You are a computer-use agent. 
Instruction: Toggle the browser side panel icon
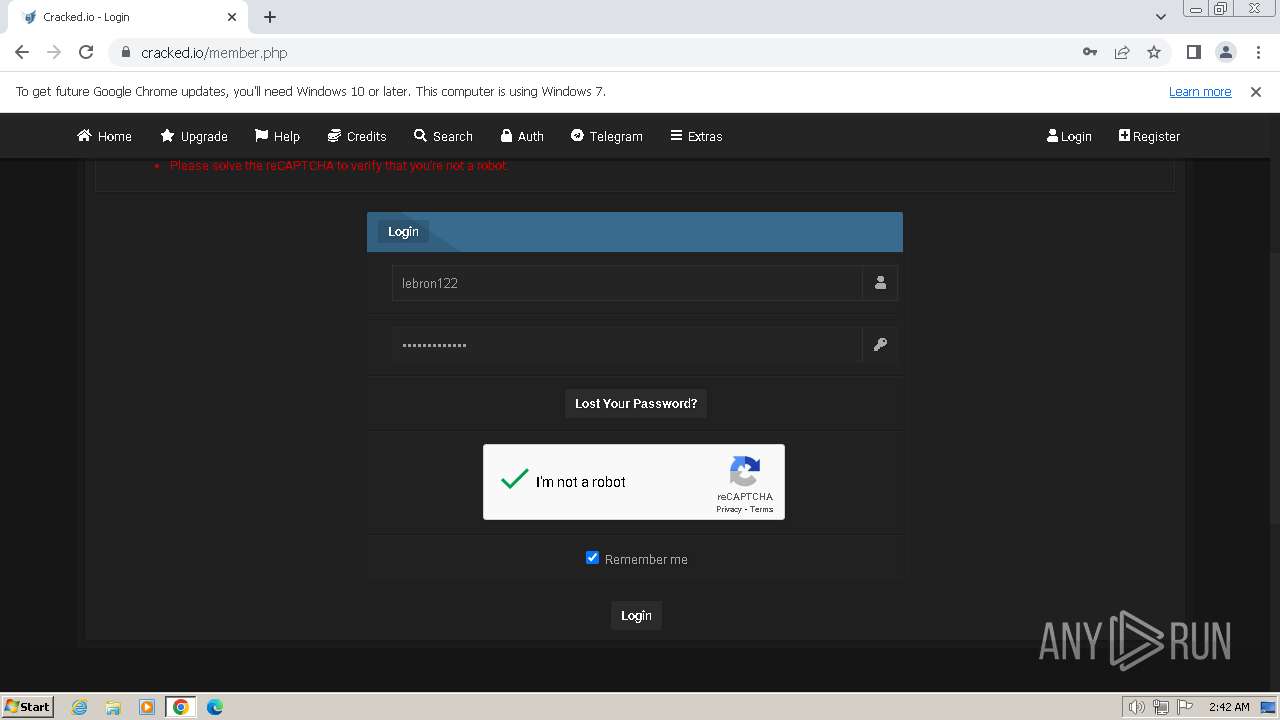coord(1193,52)
